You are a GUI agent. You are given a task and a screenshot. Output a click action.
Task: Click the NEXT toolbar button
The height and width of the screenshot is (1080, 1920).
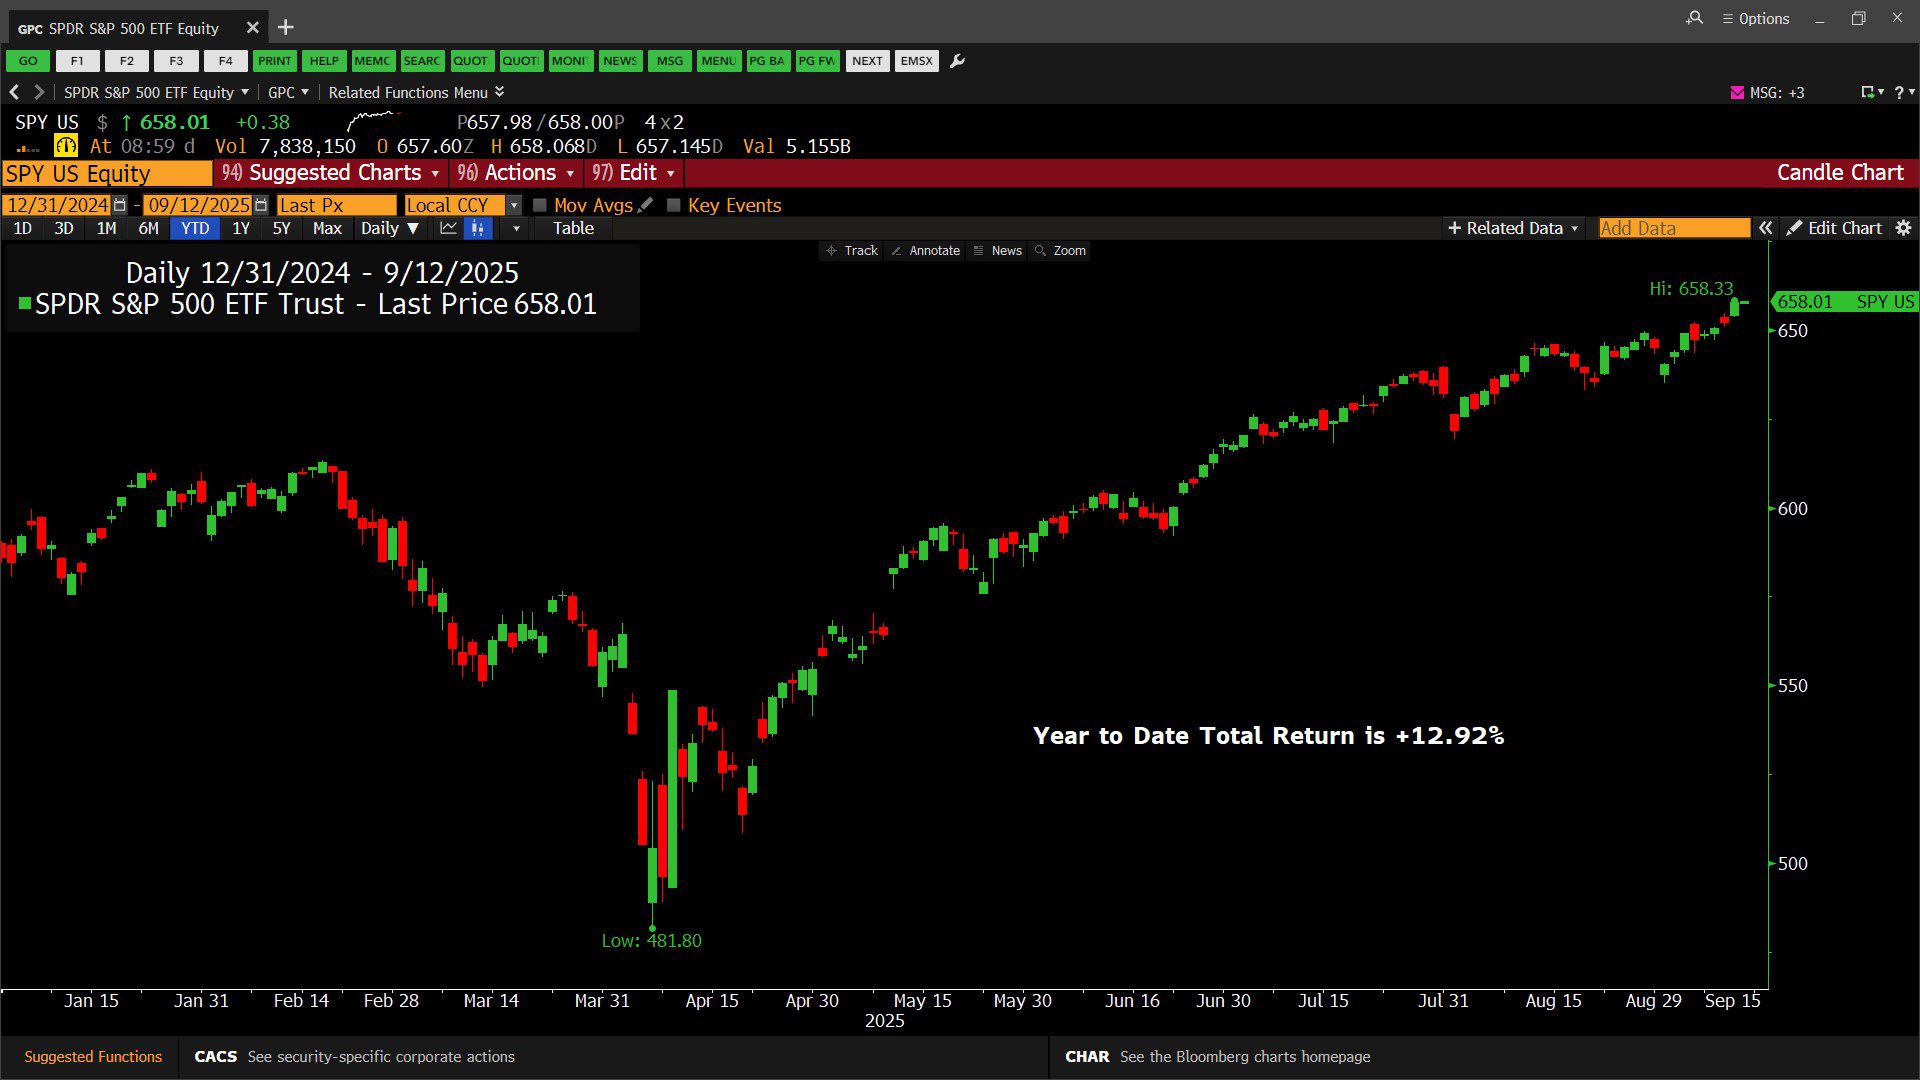click(x=867, y=61)
